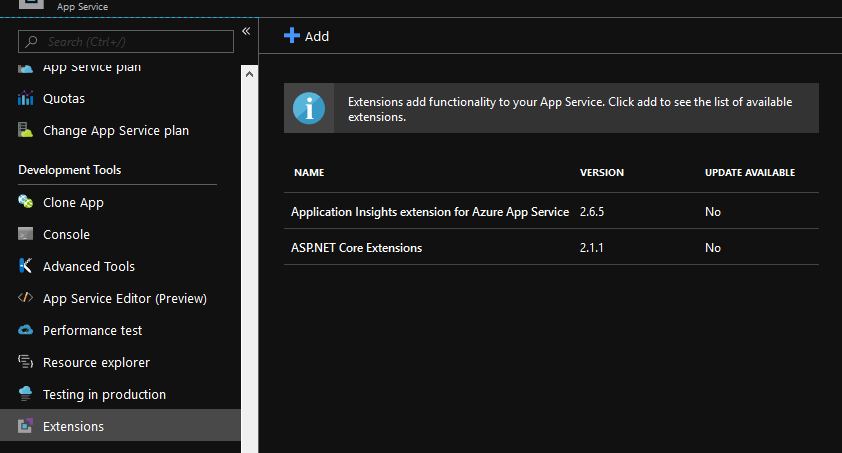Open Performance test menu item
The width and height of the screenshot is (842, 453).
(92, 331)
